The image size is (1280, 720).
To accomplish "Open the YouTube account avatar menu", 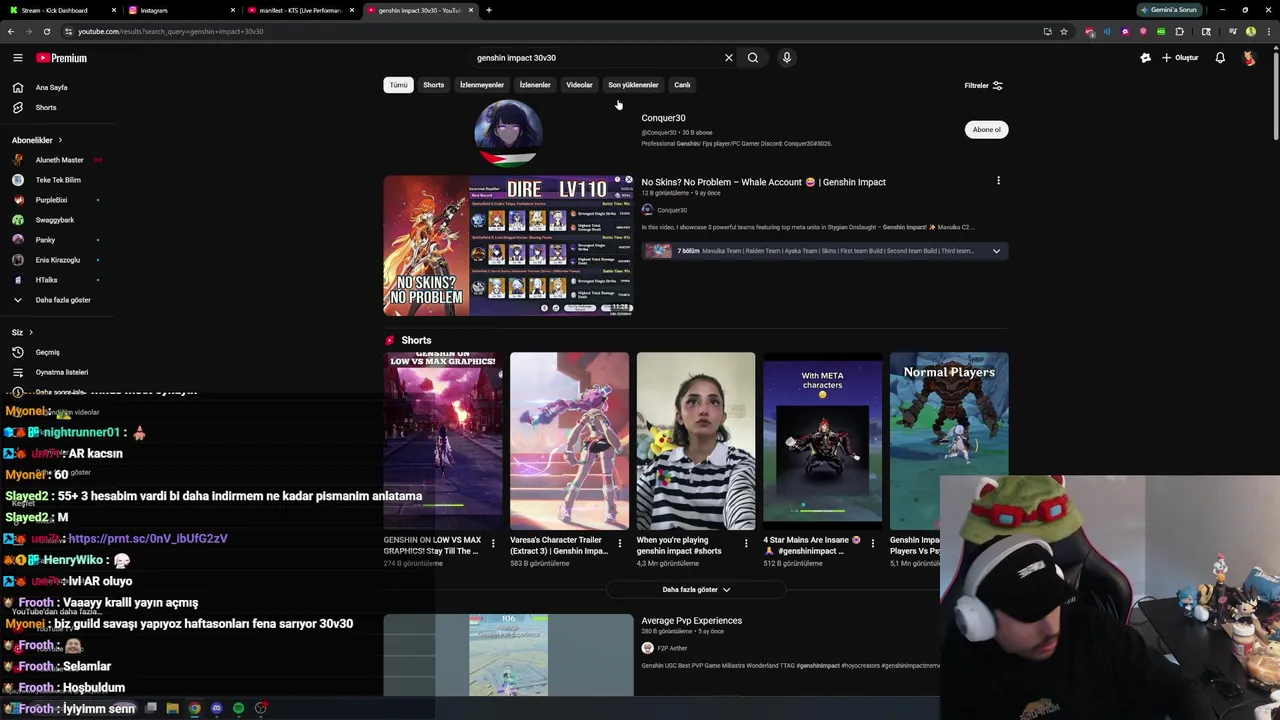I will pos(1249,58).
